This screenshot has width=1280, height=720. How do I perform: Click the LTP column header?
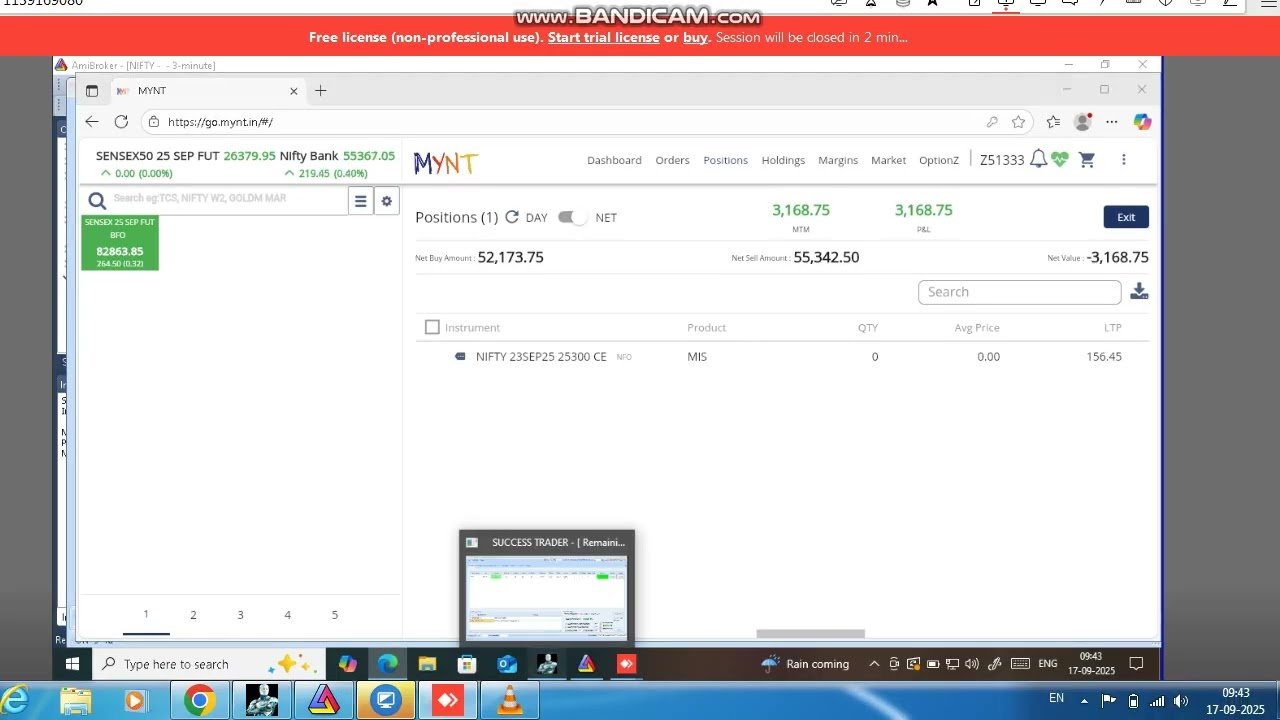pyautogui.click(x=1113, y=328)
